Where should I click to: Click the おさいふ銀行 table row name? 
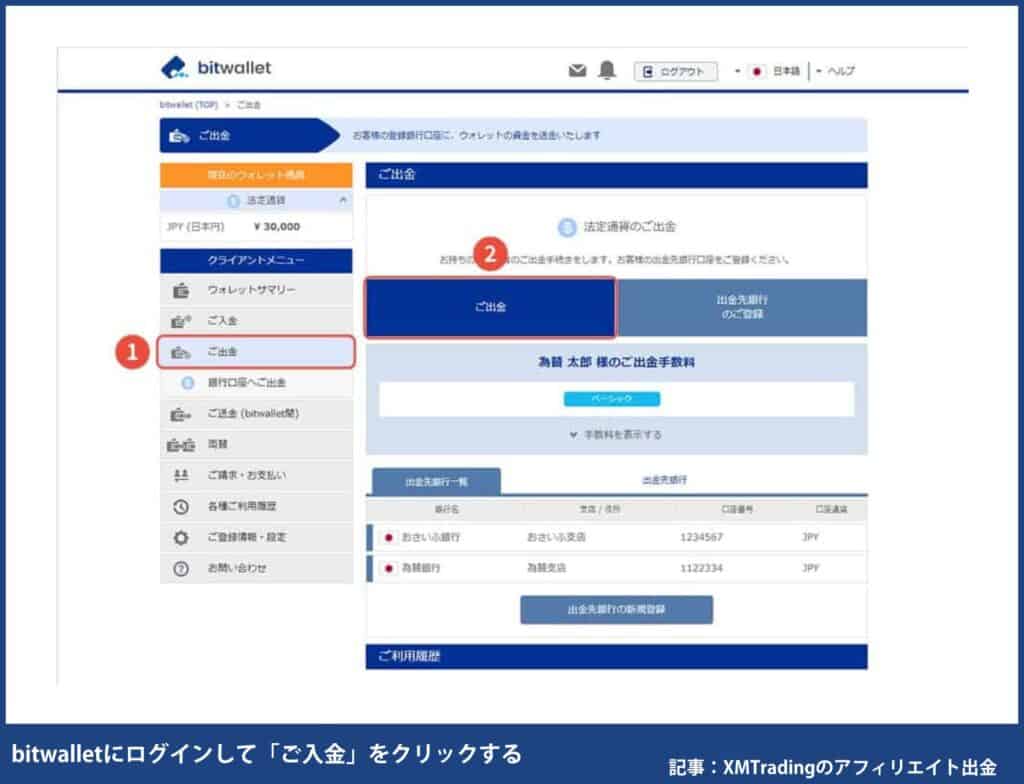430,537
